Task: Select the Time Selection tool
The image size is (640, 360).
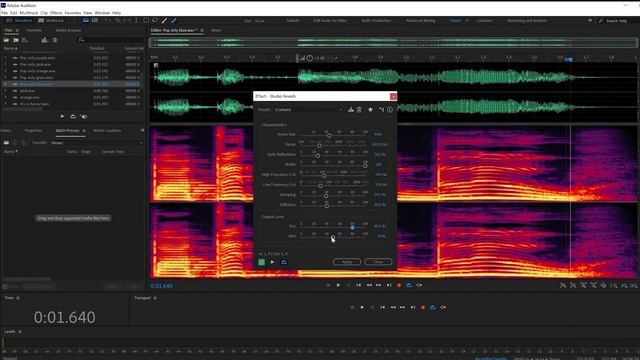Action: click(136, 20)
